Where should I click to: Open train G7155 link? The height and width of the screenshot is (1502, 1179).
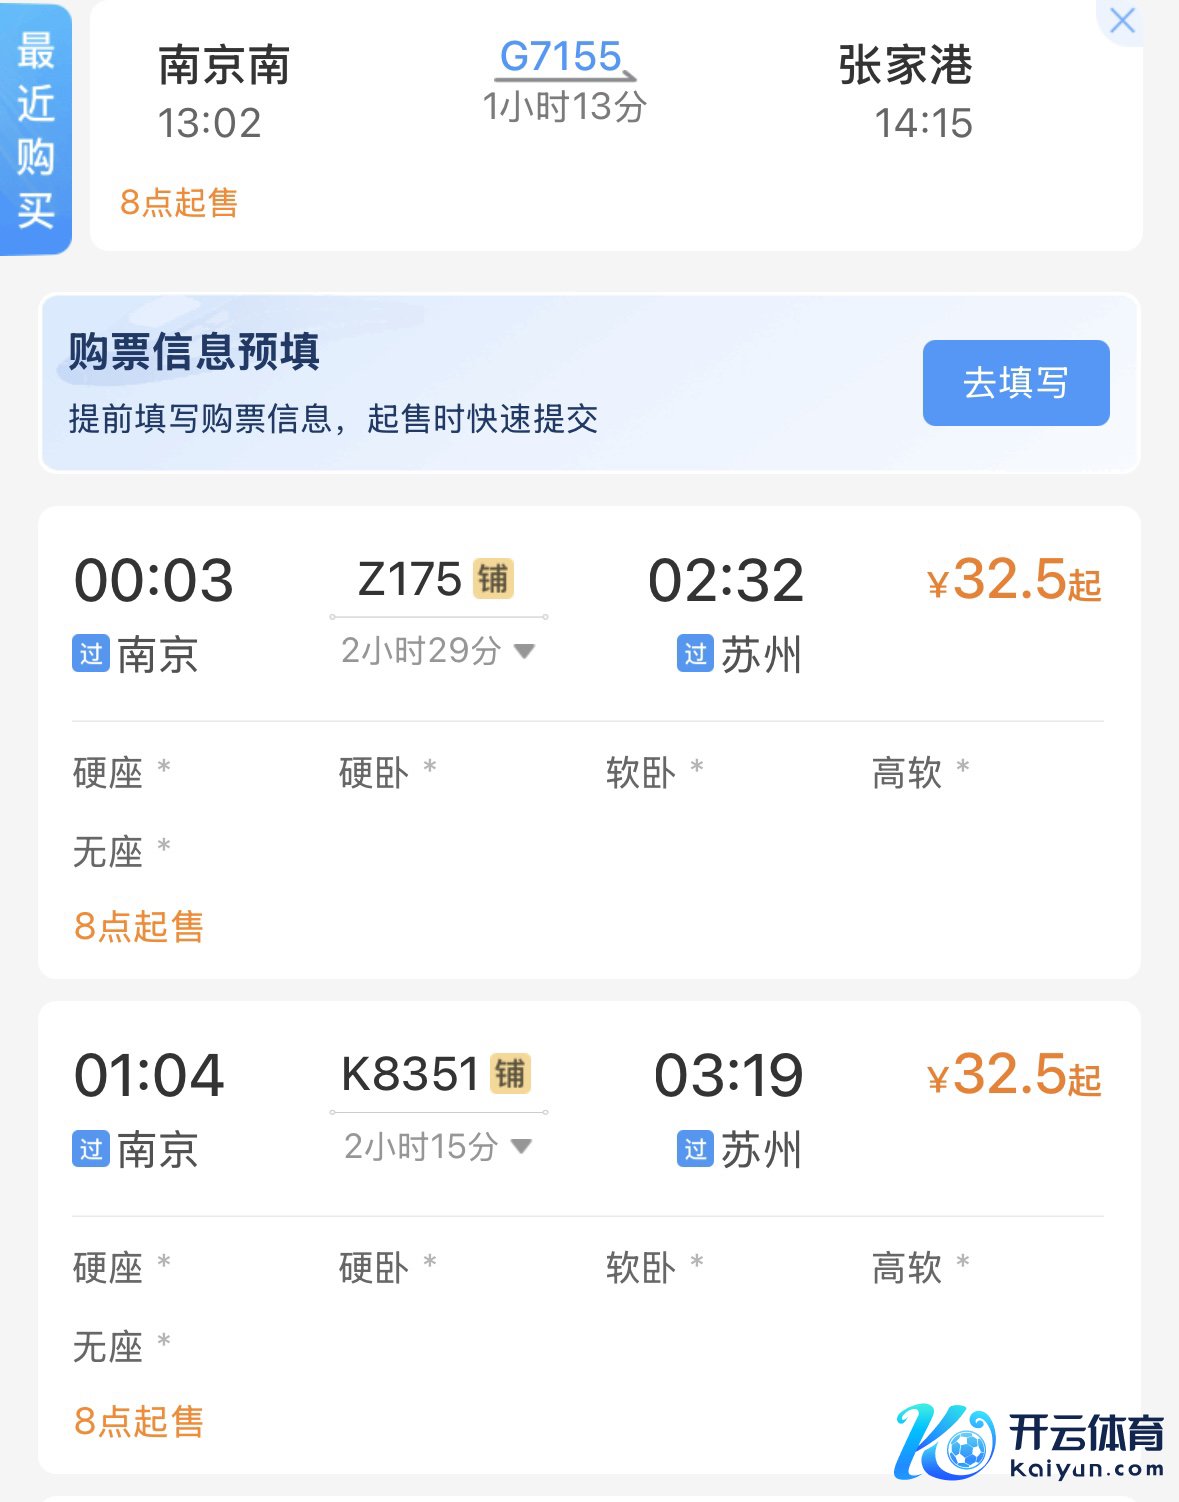[x=561, y=57]
